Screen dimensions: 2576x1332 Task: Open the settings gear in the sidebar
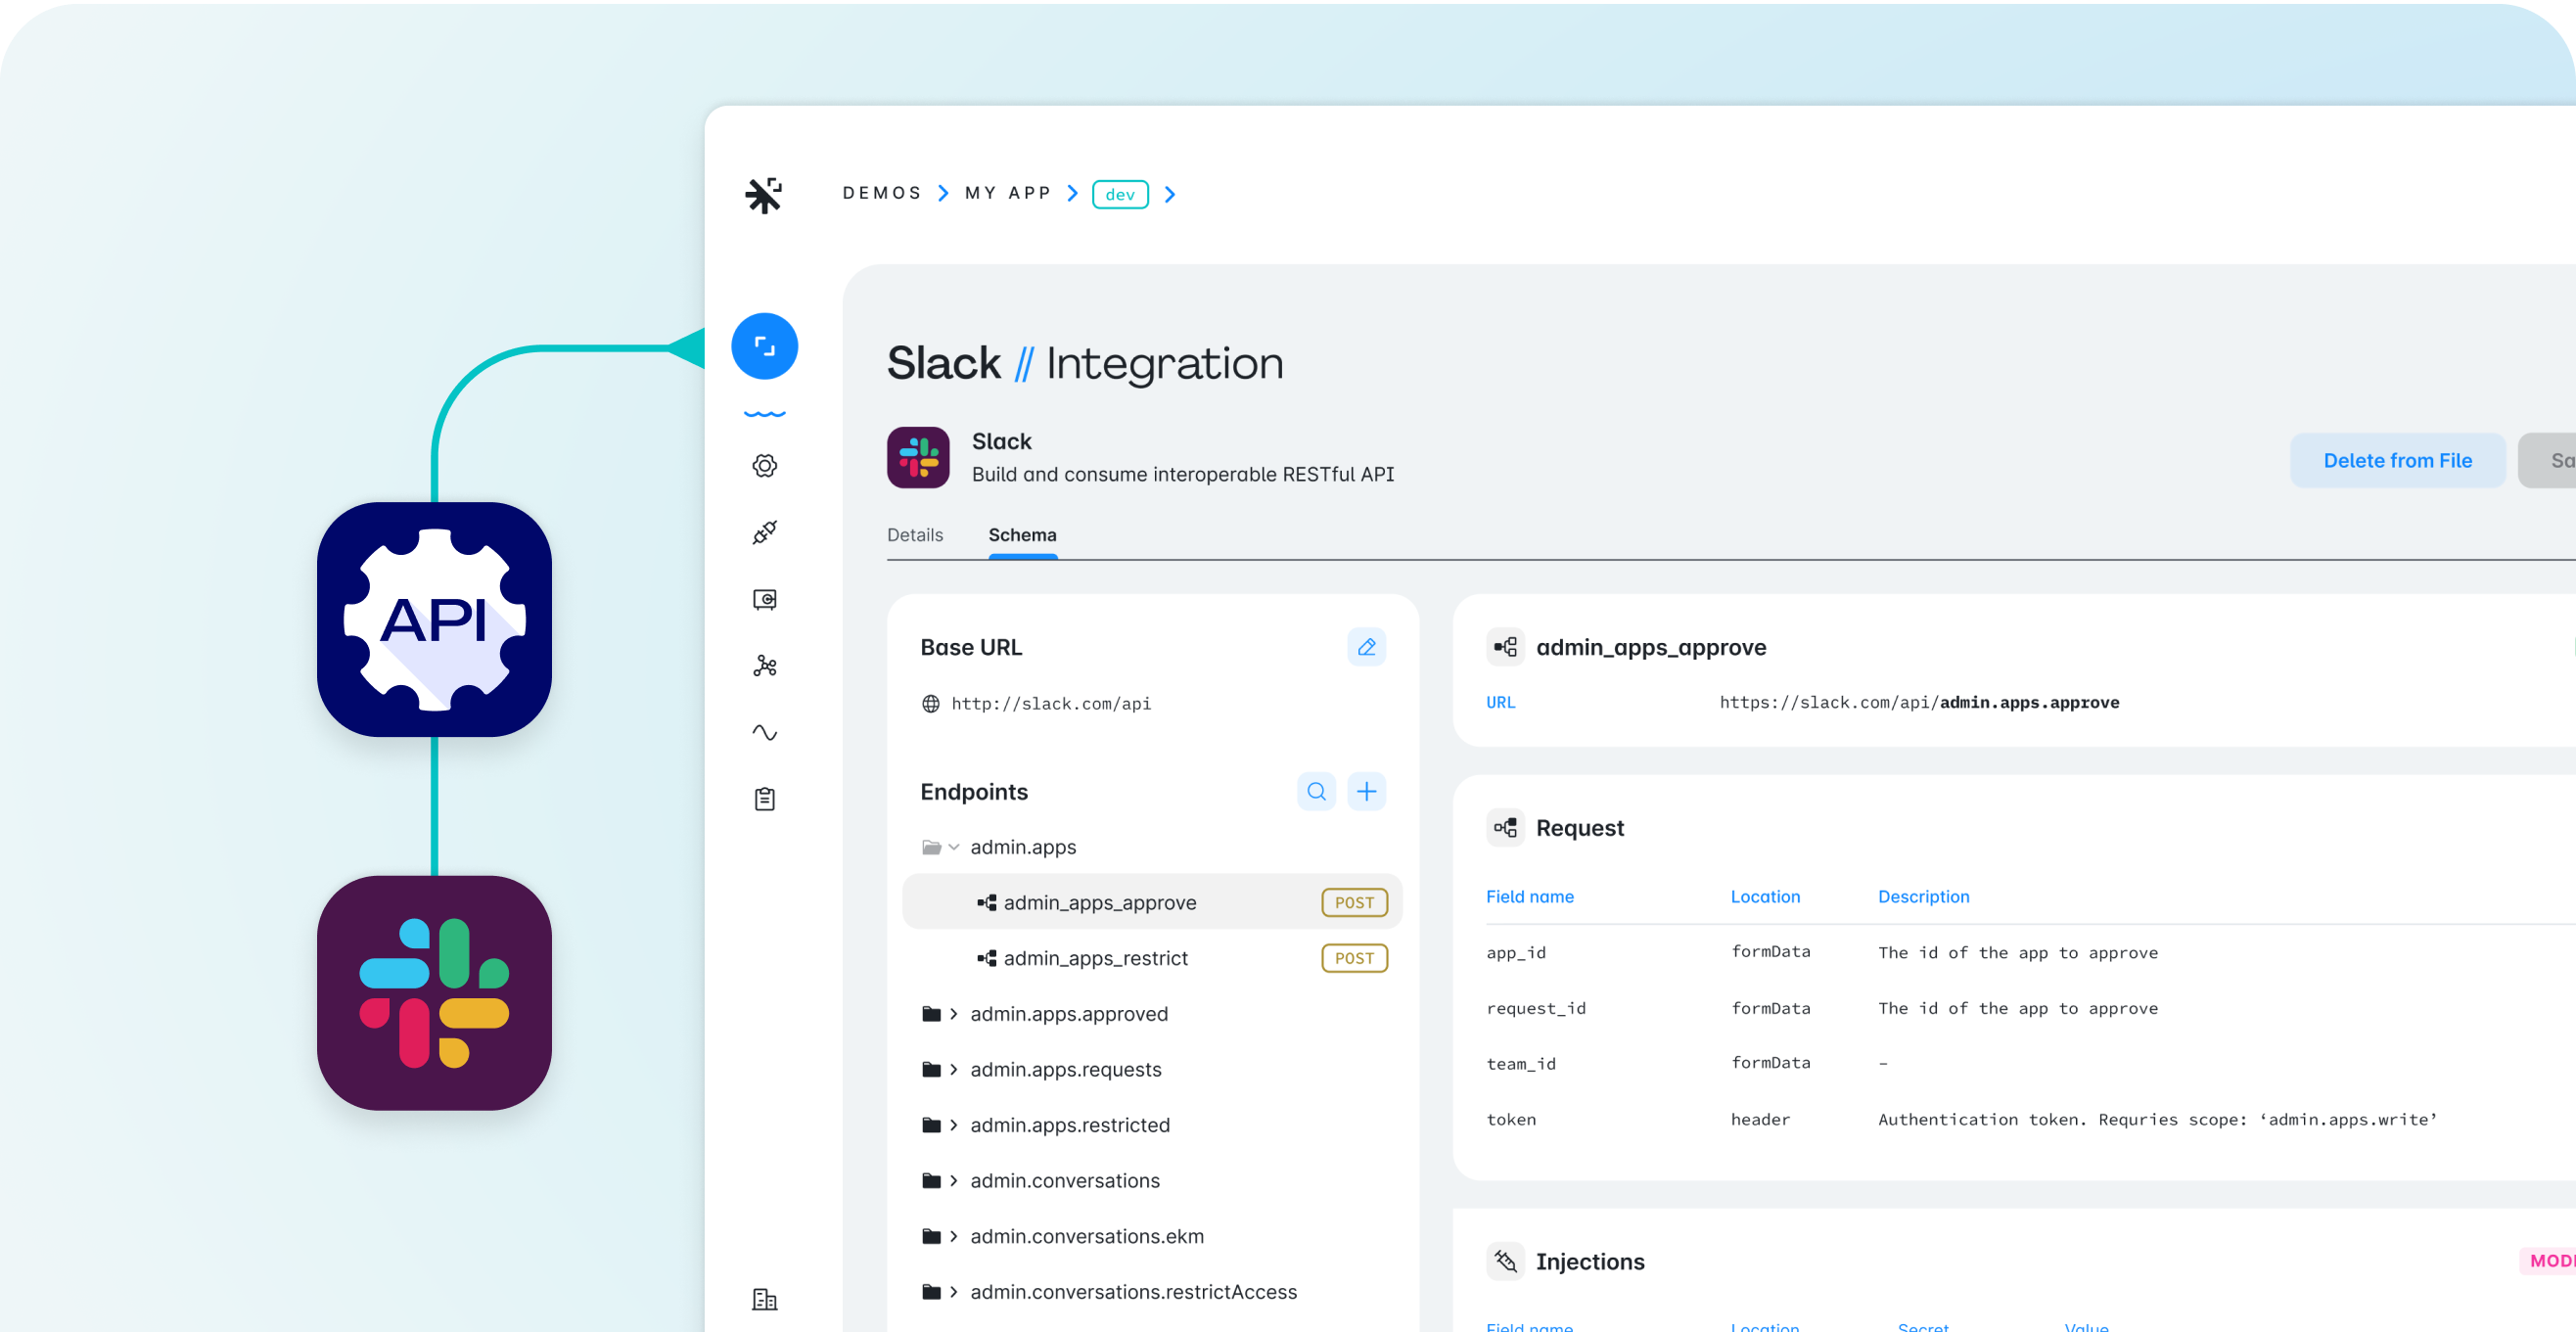(764, 466)
